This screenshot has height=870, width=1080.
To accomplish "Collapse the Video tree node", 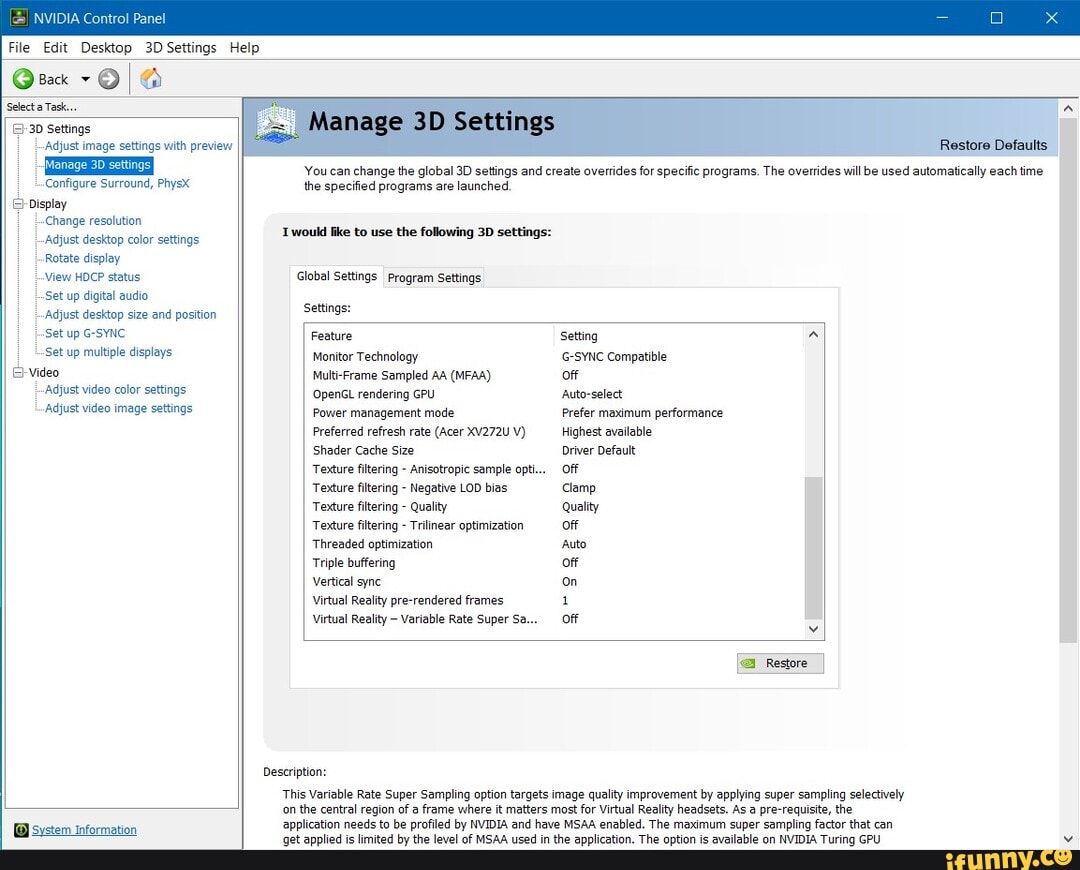I will pos(19,372).
